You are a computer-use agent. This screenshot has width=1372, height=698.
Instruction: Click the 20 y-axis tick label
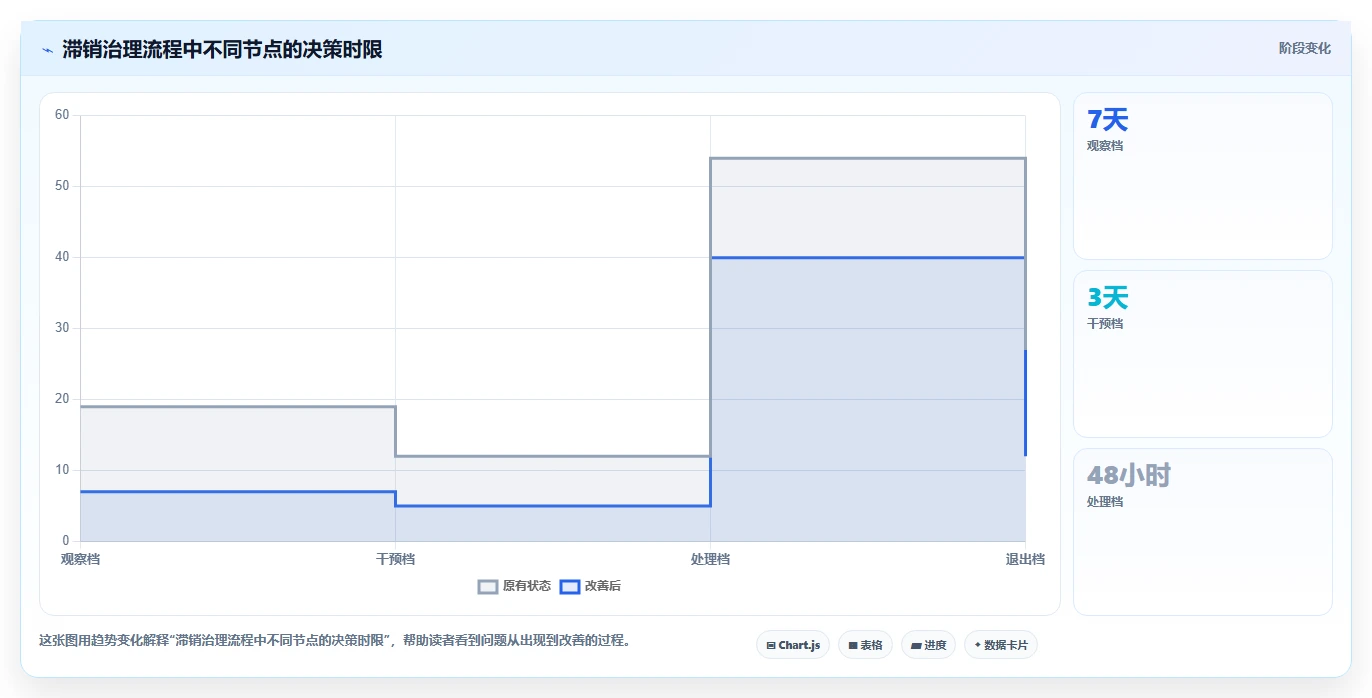pos(62,399)
